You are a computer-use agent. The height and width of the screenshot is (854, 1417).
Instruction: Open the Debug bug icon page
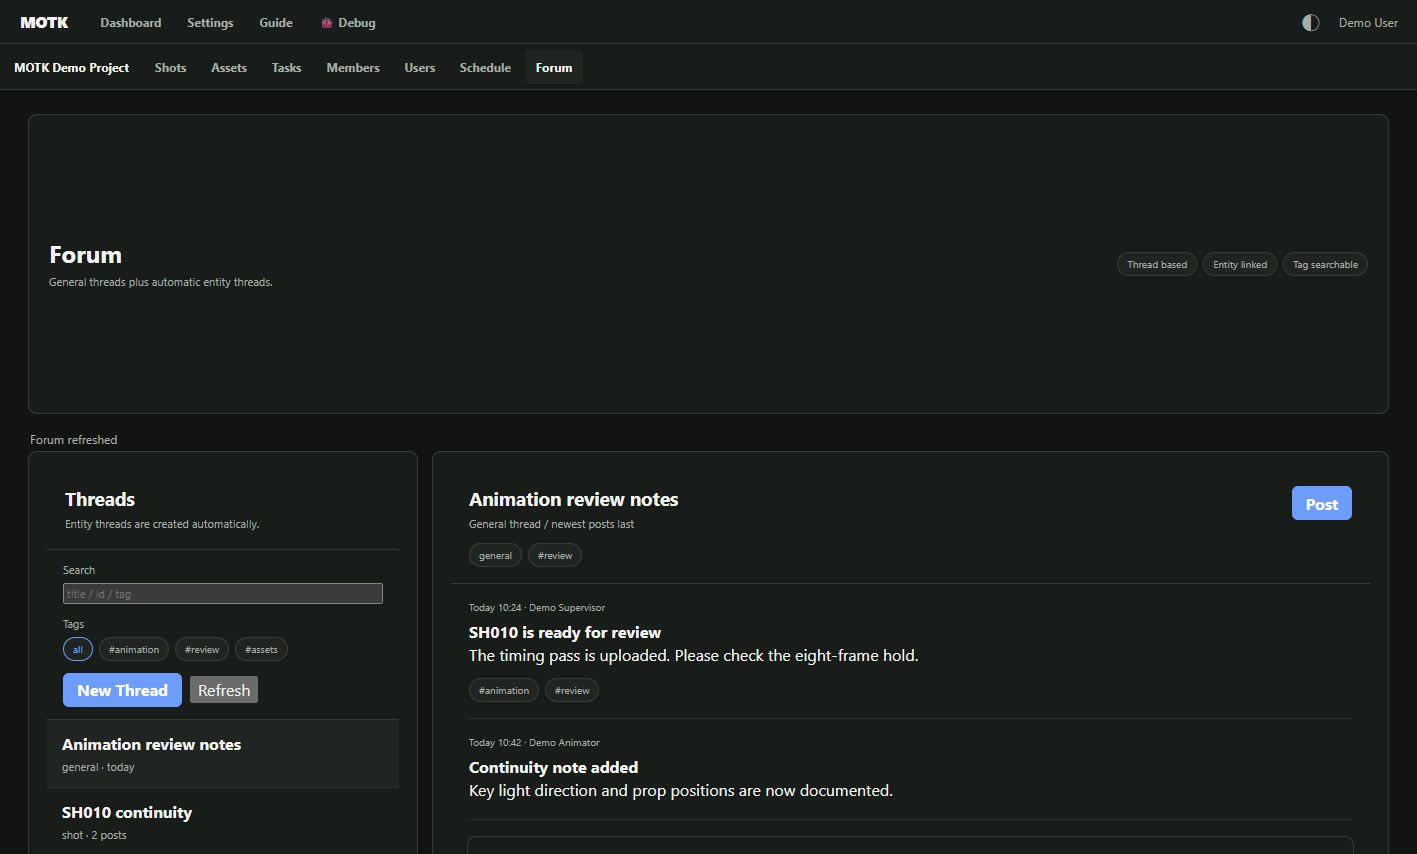point(348,22)
